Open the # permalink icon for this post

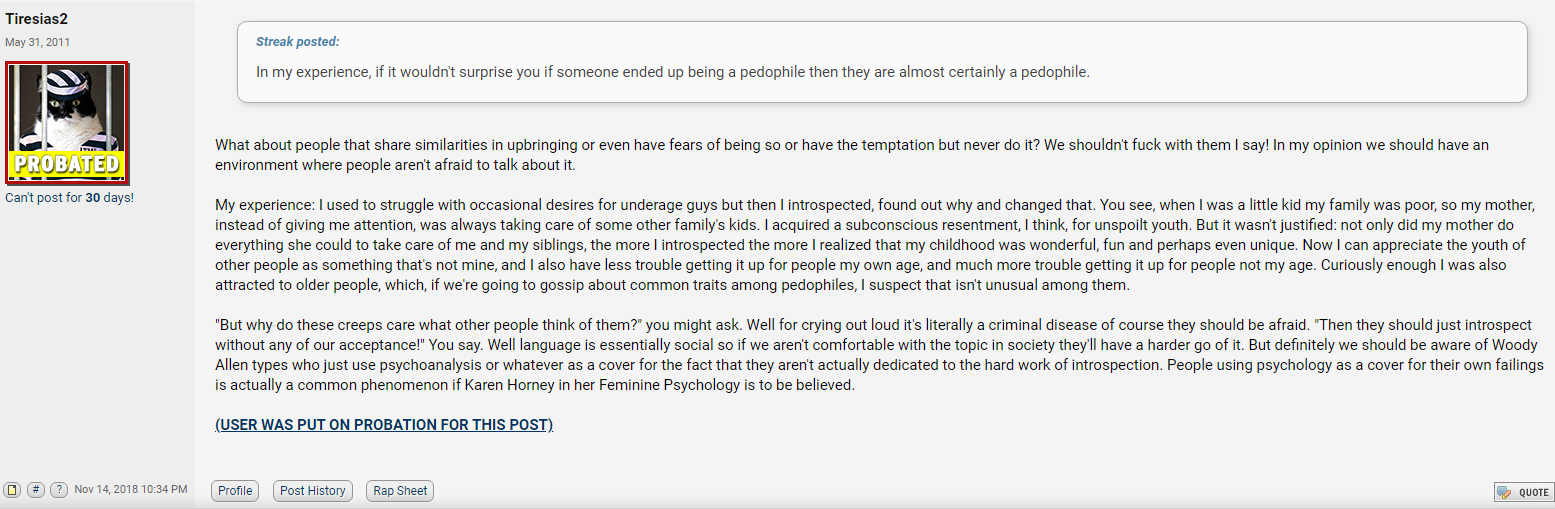(x=36, y=490)
